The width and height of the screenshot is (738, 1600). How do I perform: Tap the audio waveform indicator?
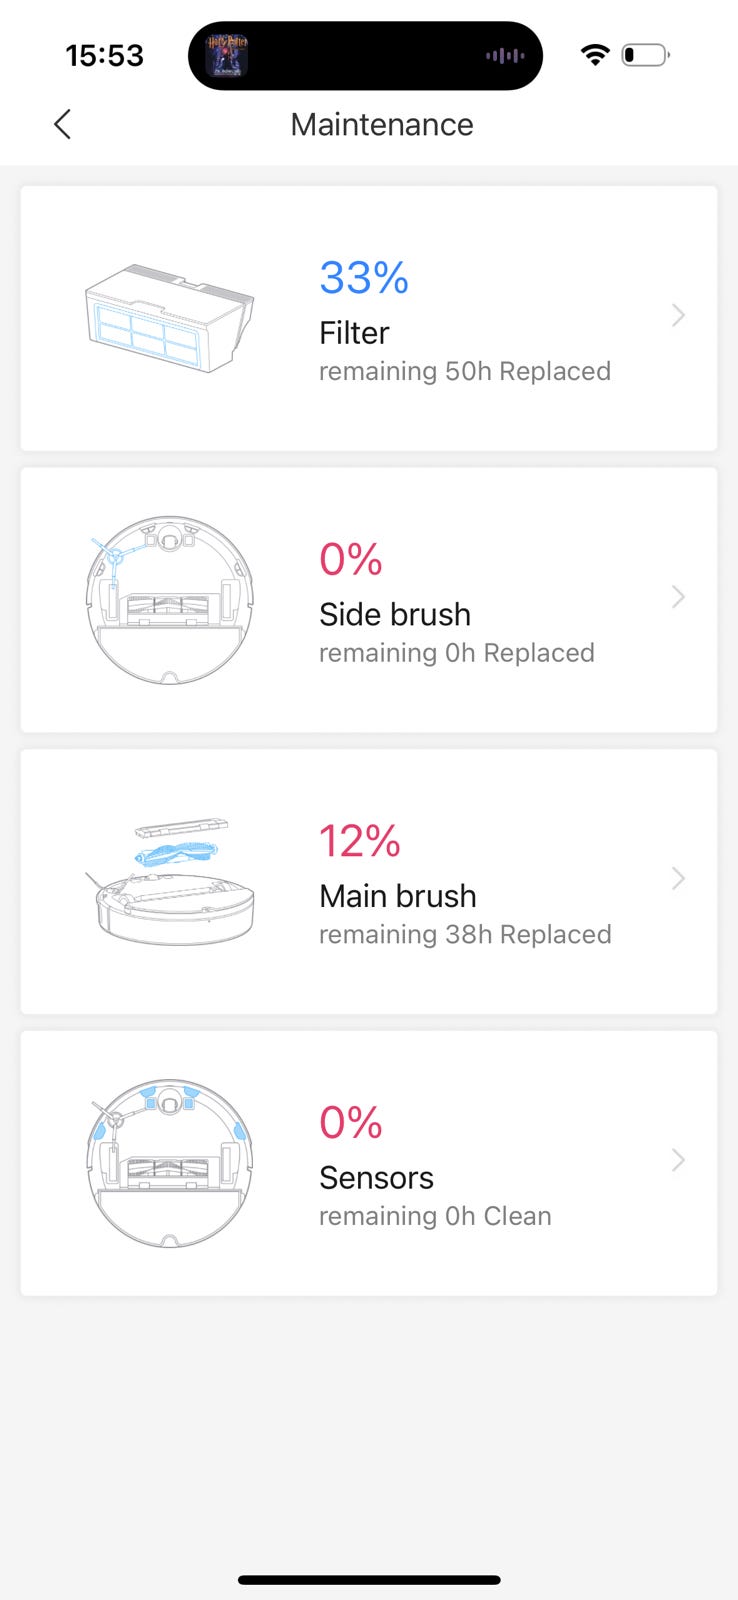click(505, 56)
